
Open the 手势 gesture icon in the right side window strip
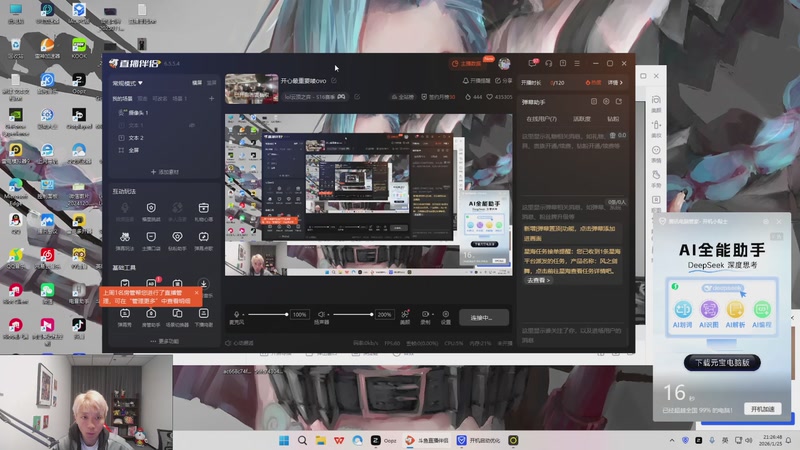(656, 179)
